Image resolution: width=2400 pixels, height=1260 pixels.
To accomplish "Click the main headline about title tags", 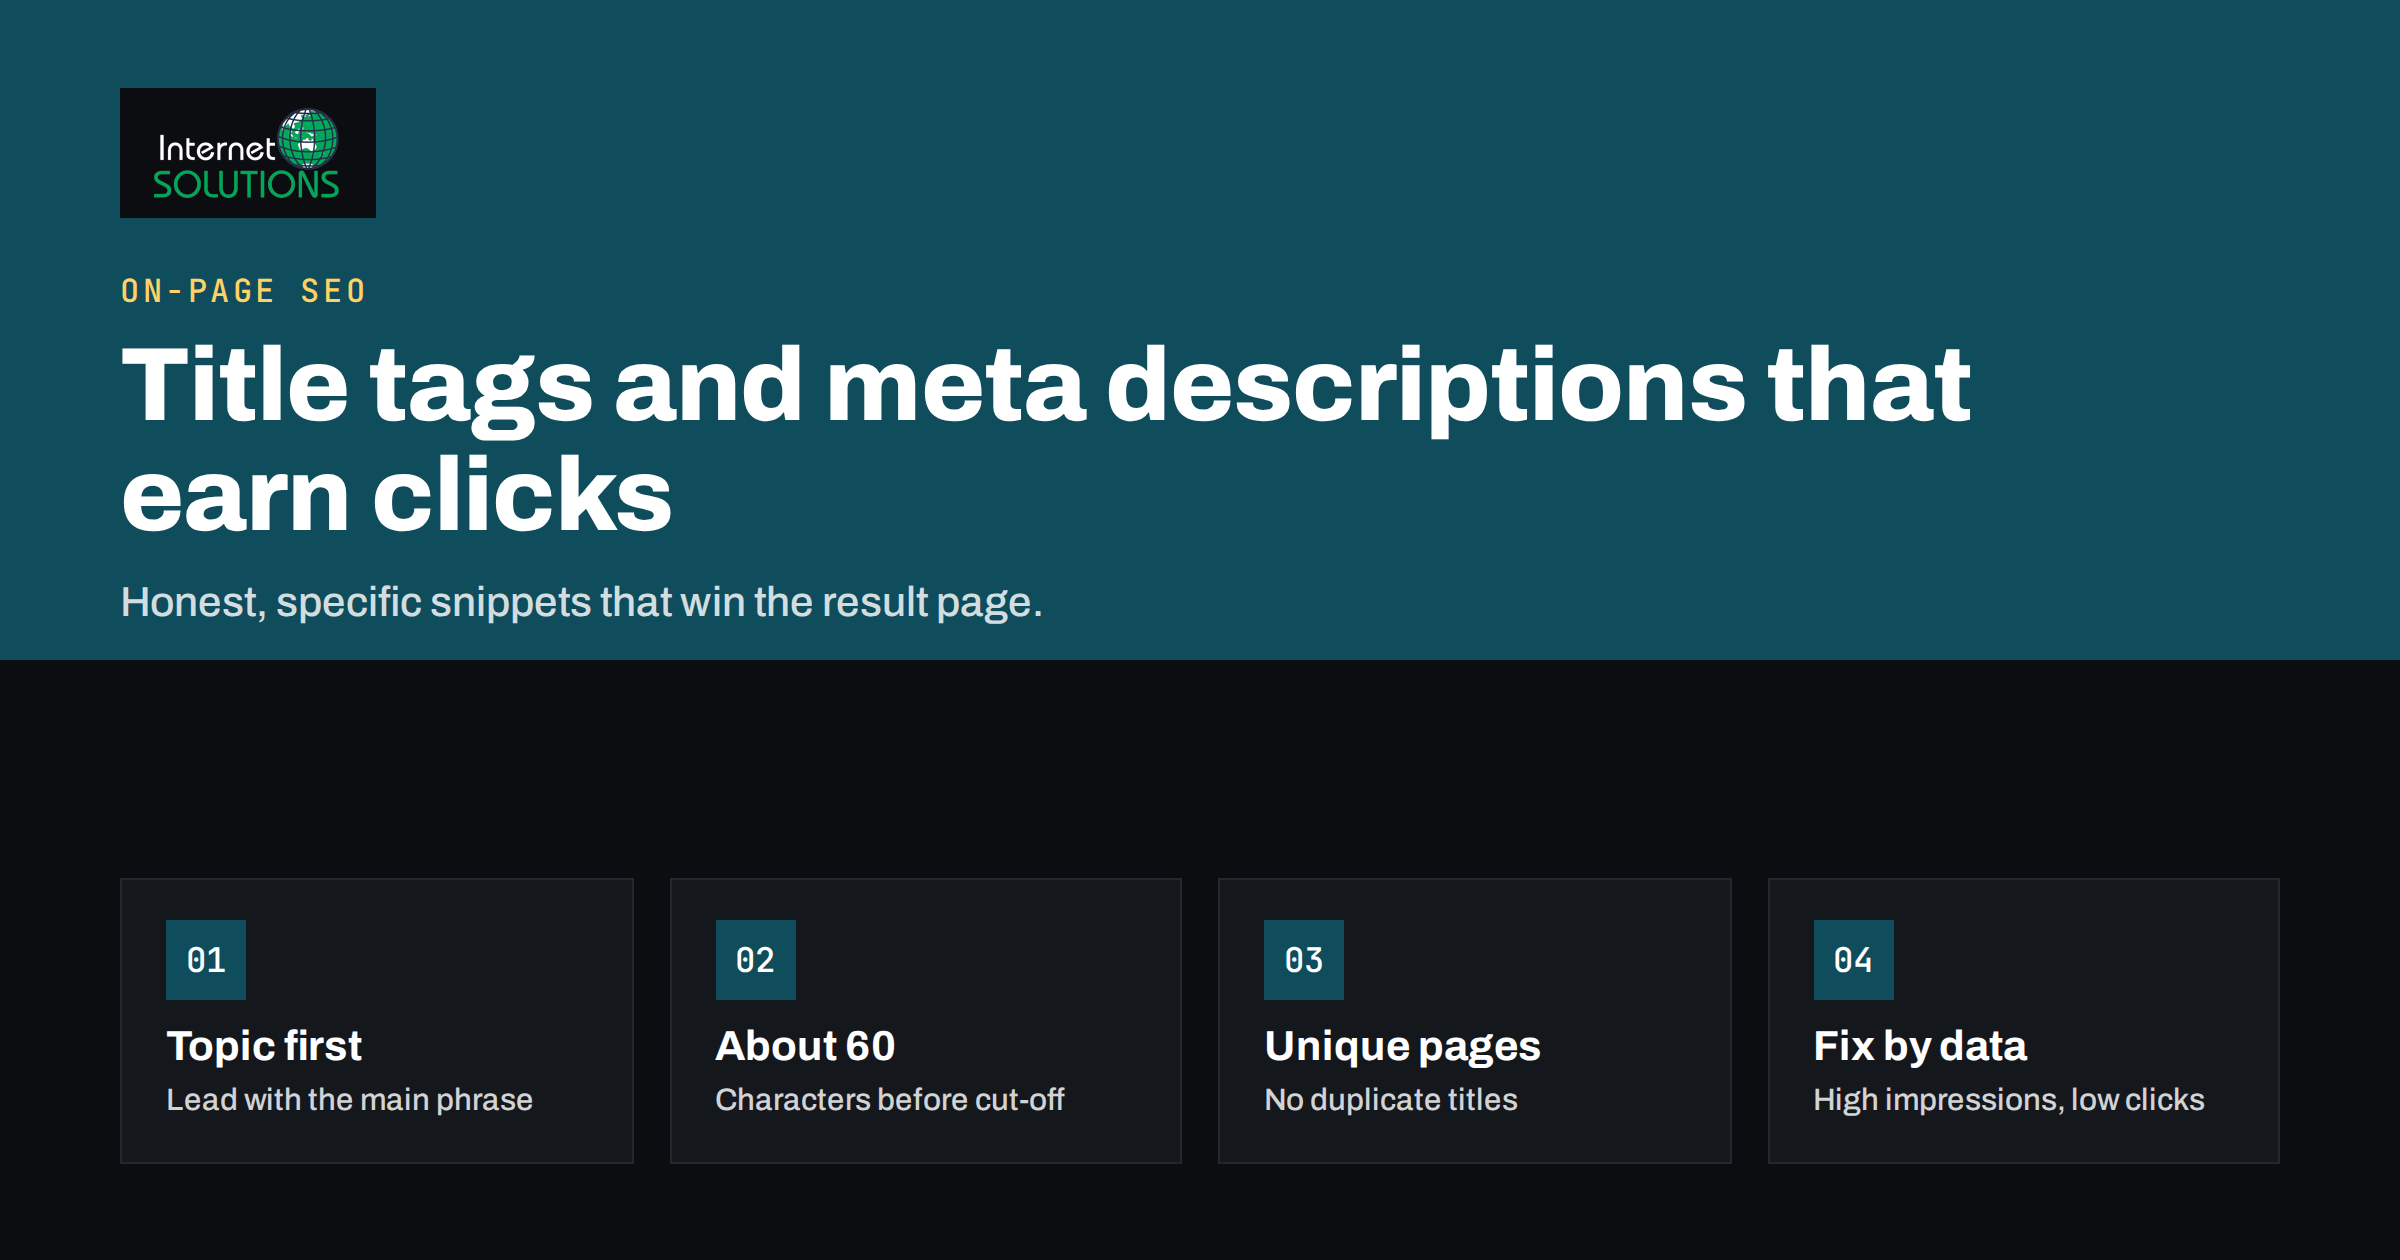I will pos(1046,439).
